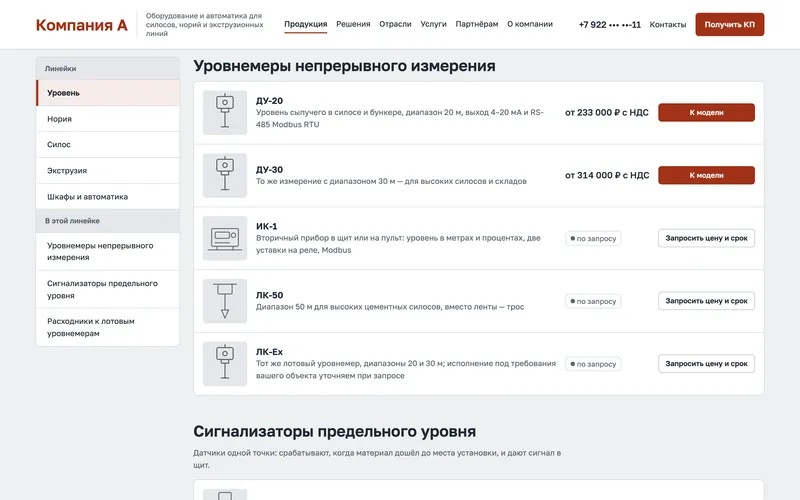Viewport: 800px width, 500px height.
Task: Open the ЛК-Ex product title
Action: 269,352
